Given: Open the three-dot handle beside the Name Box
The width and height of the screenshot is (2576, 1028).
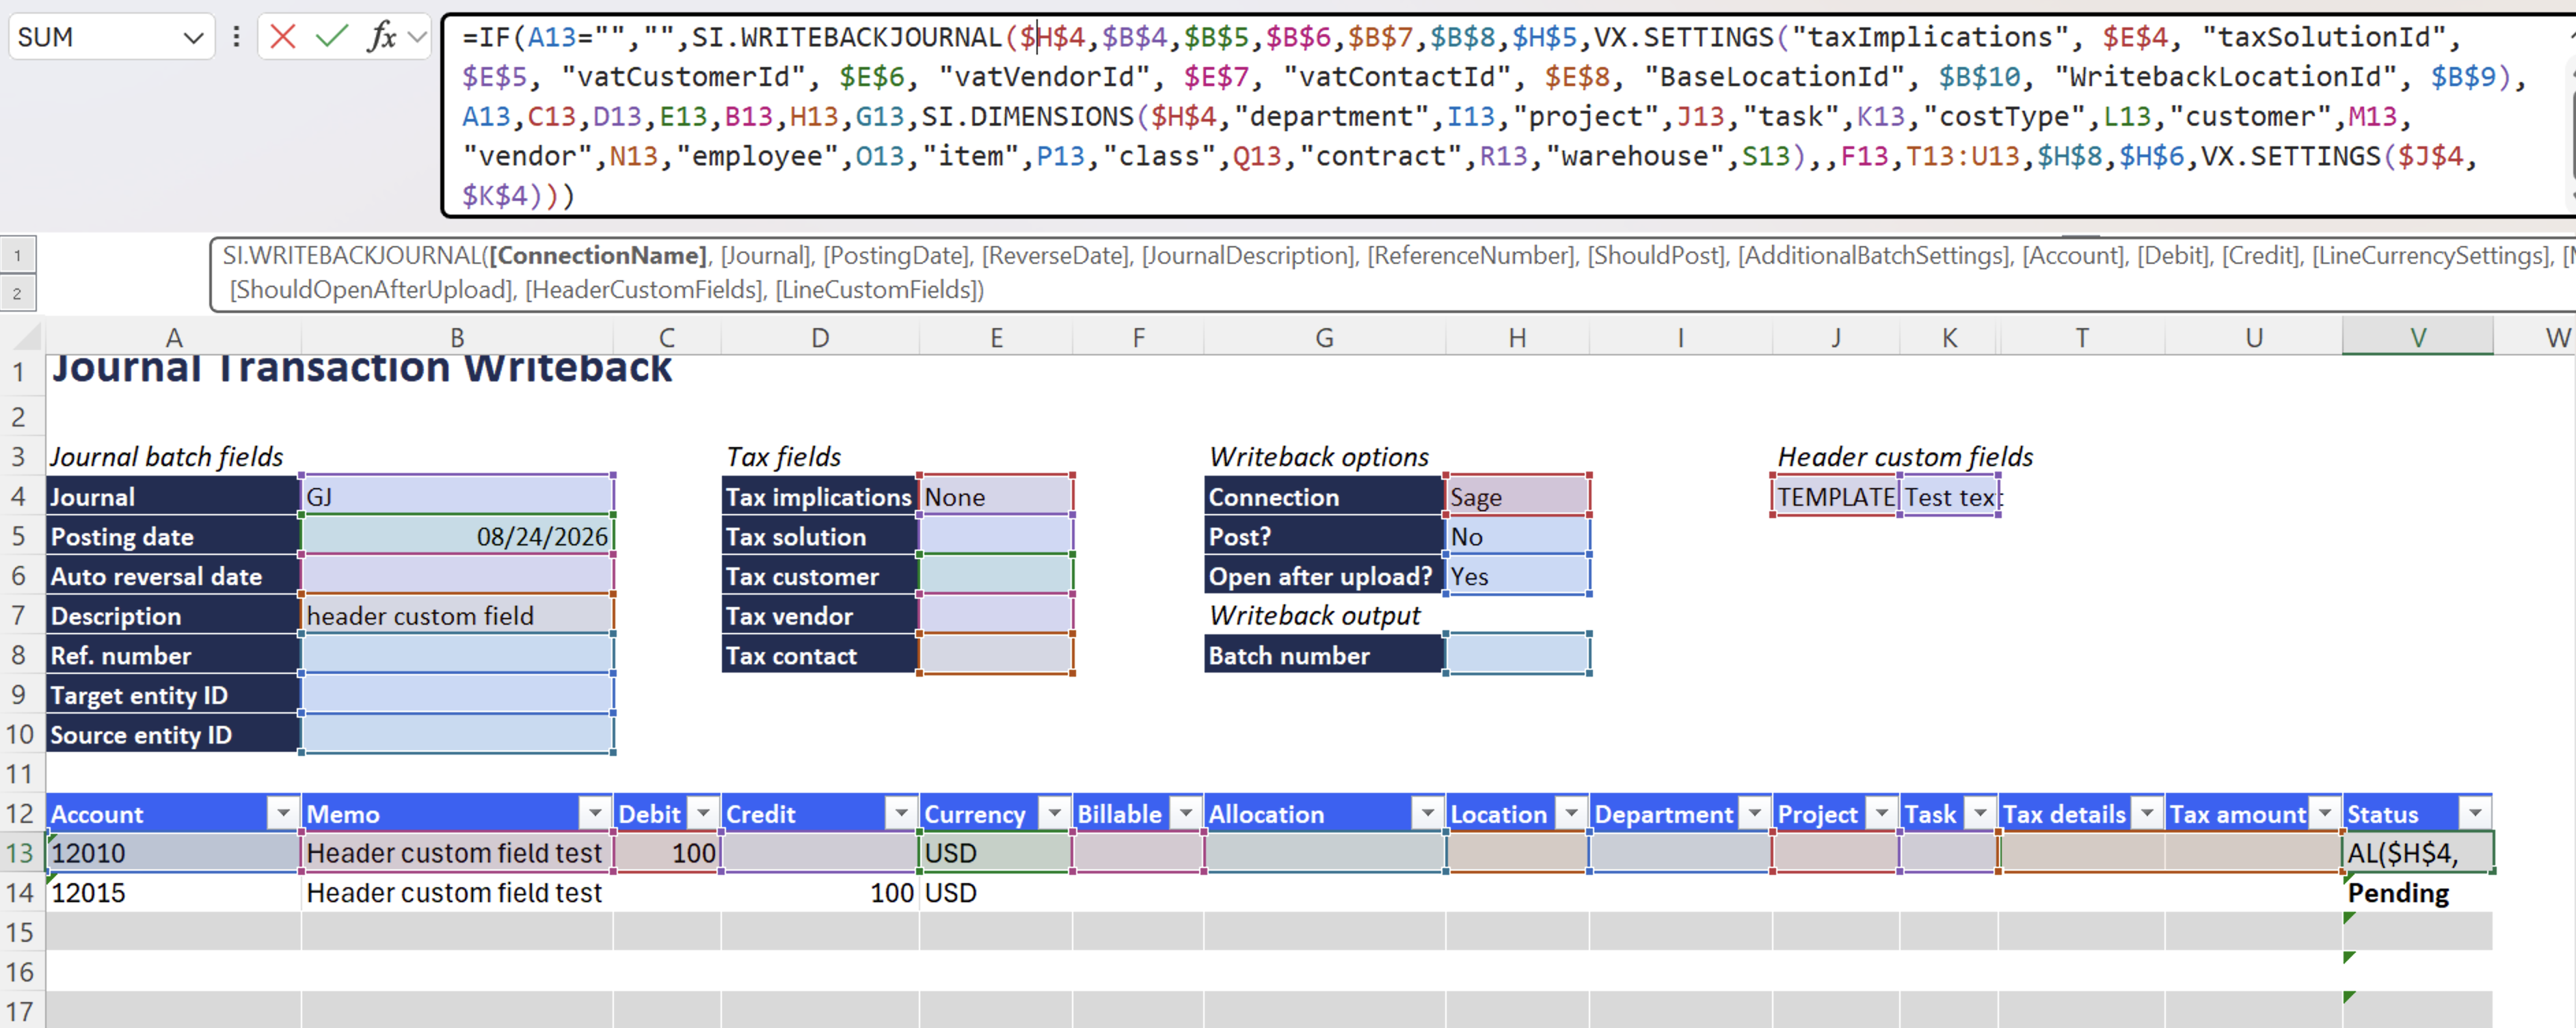Looking at the screenshot, I should pyautogui.click(x=236, y=37).
